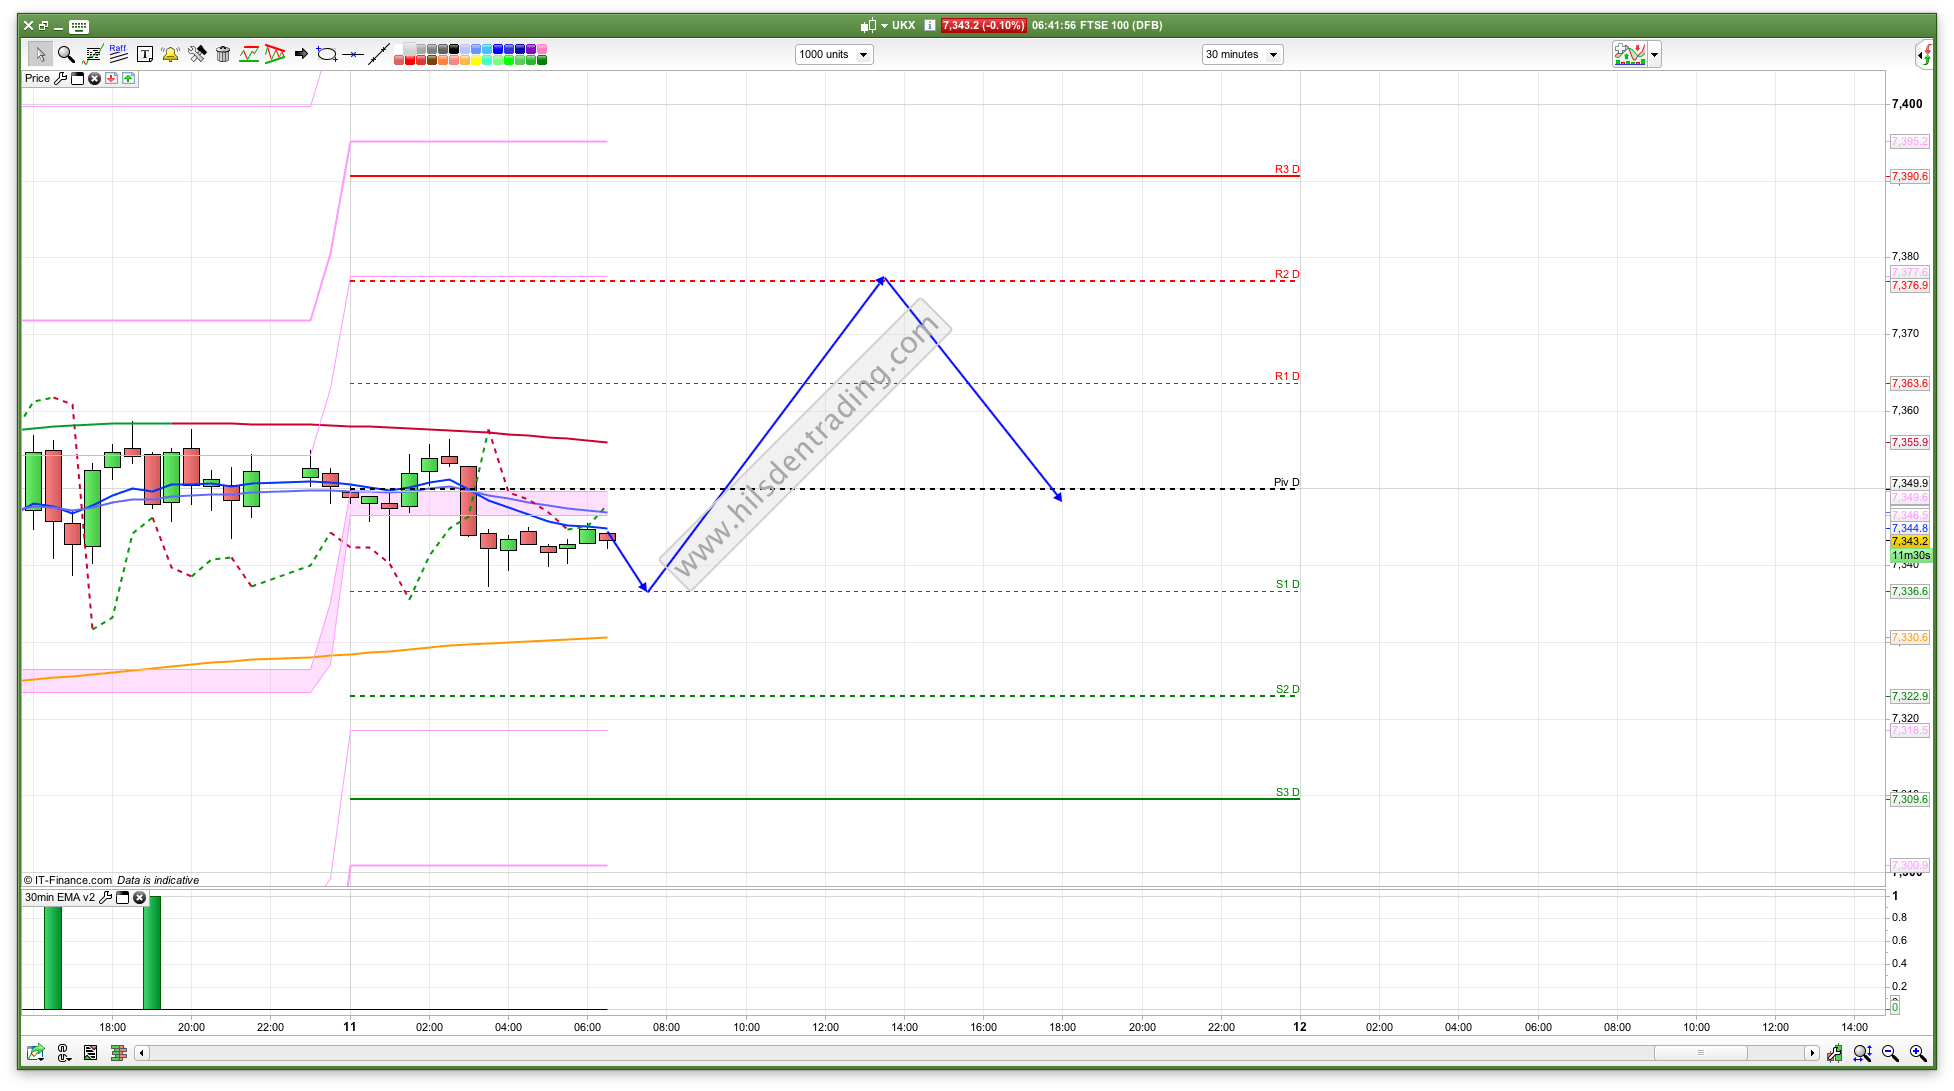Select the ellipse drawing tool
Viewport: 1954px width, 1091px height.
coord(326,54)
